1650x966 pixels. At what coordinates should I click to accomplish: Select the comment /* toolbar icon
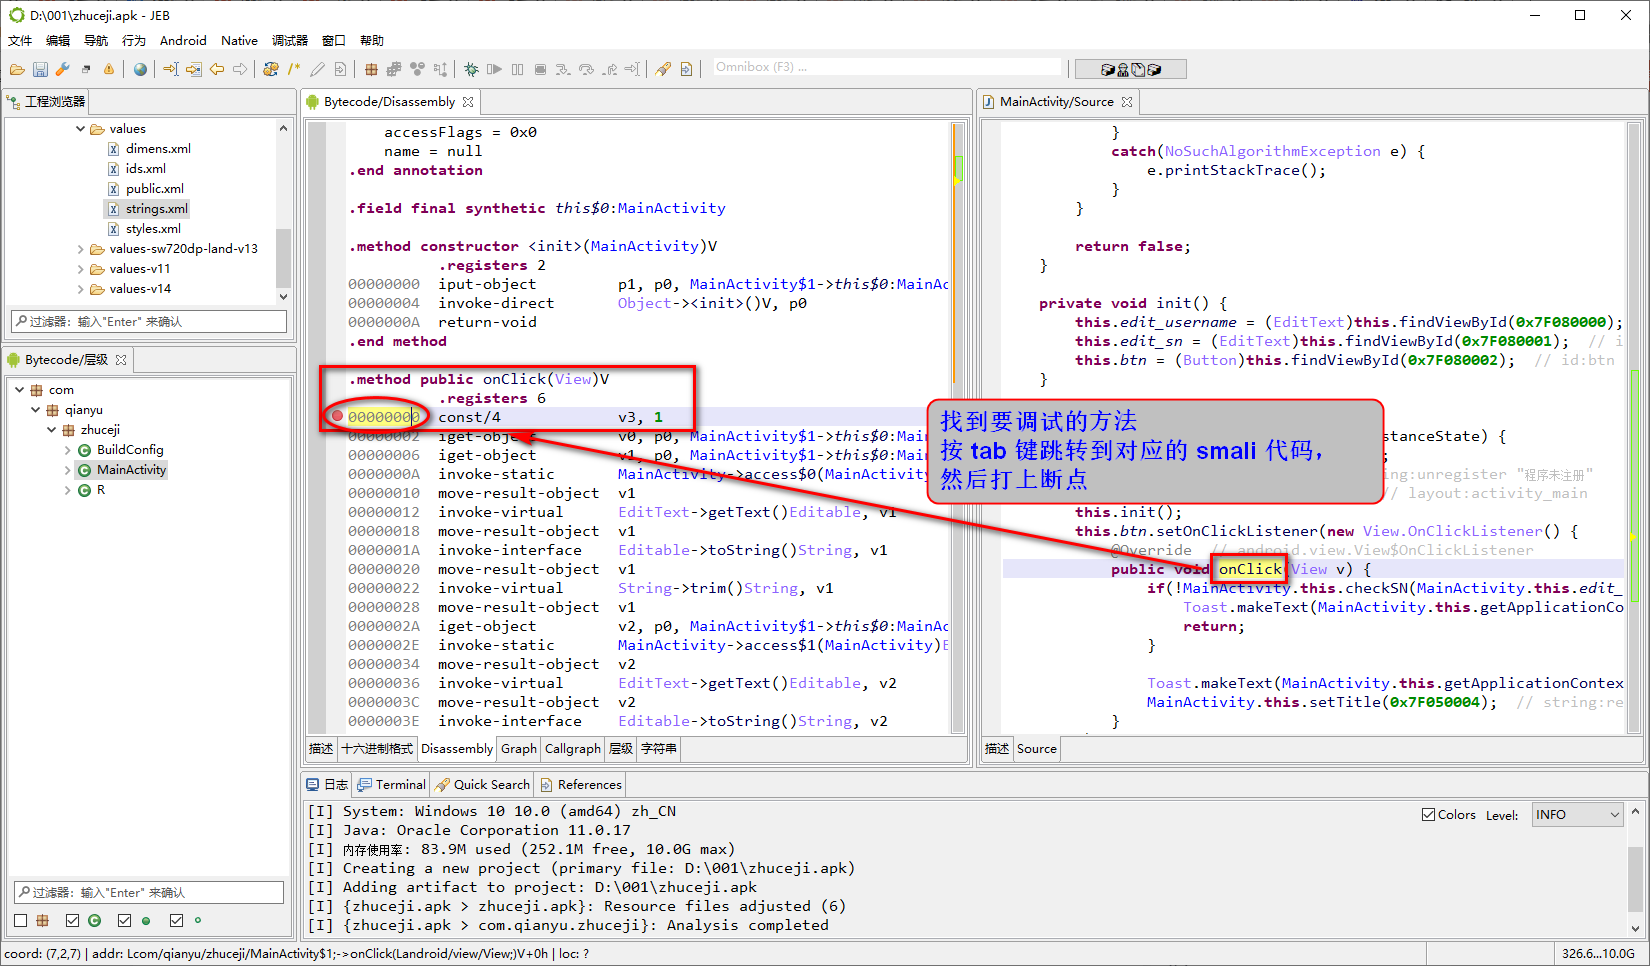292,68
